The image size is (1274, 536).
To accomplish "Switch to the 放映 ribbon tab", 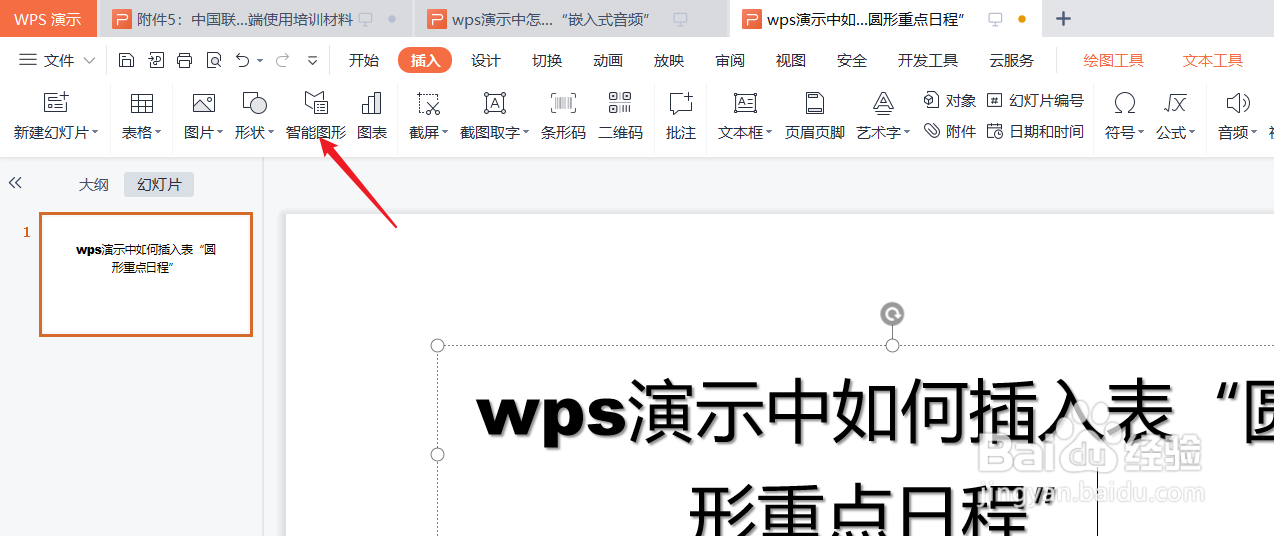I will tap(669, 60).
